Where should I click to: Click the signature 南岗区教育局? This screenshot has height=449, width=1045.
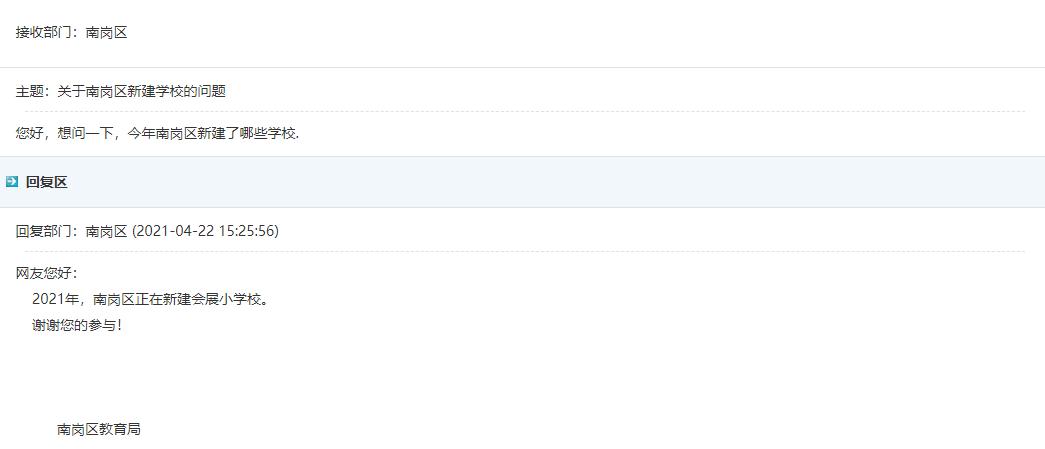tap(99, 429)
